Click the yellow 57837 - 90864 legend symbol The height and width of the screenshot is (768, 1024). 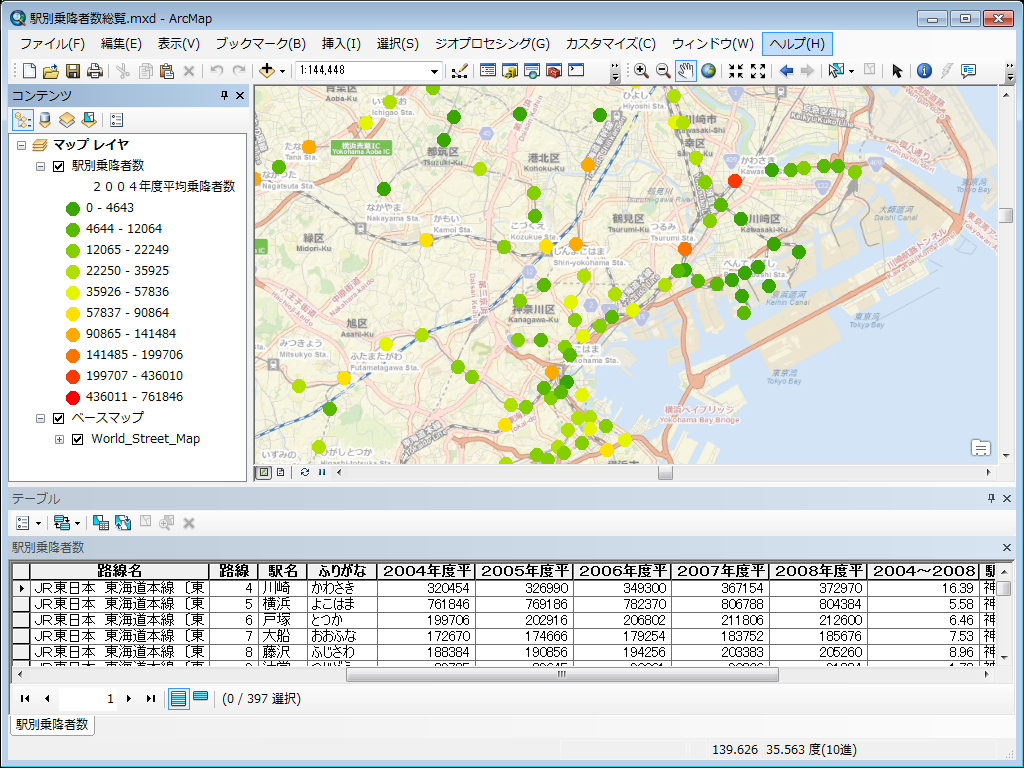tap(72, 313)
